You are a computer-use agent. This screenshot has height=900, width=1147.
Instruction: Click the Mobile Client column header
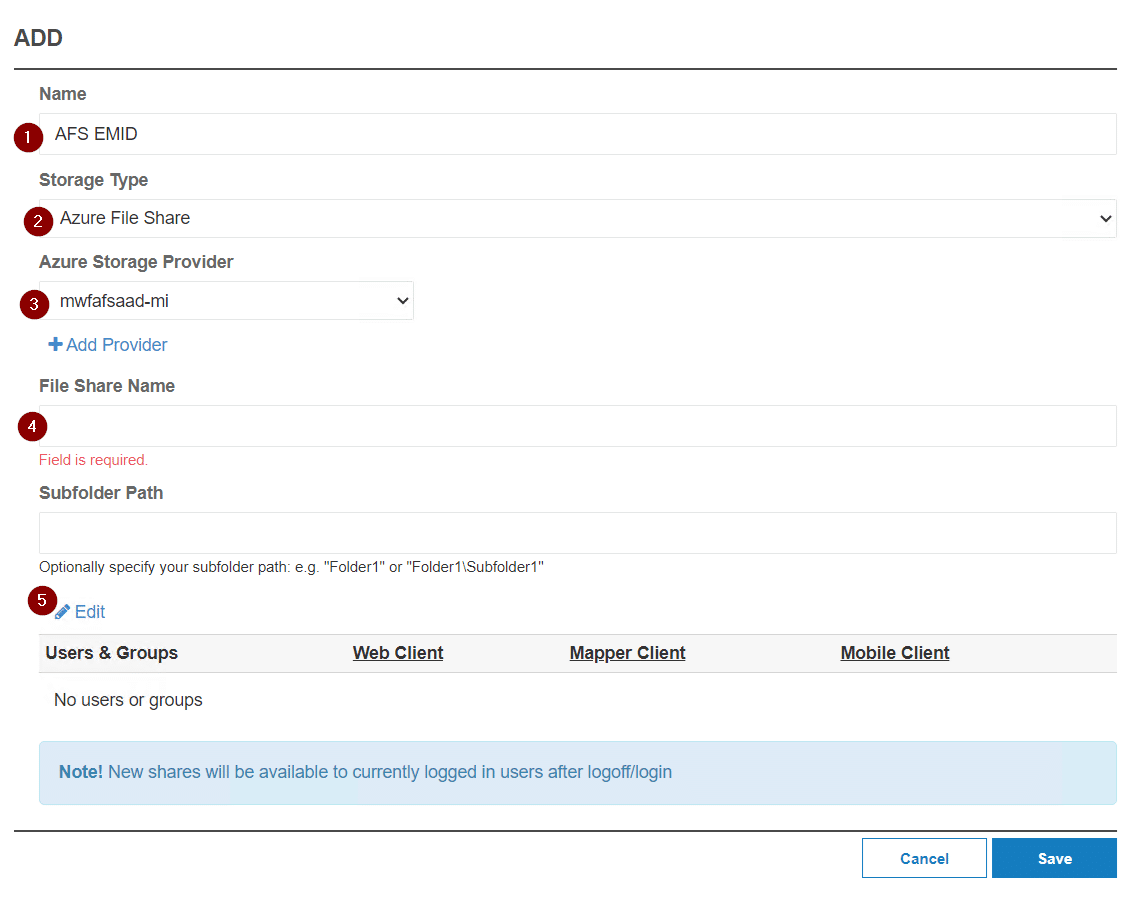(x=895, y=652)
